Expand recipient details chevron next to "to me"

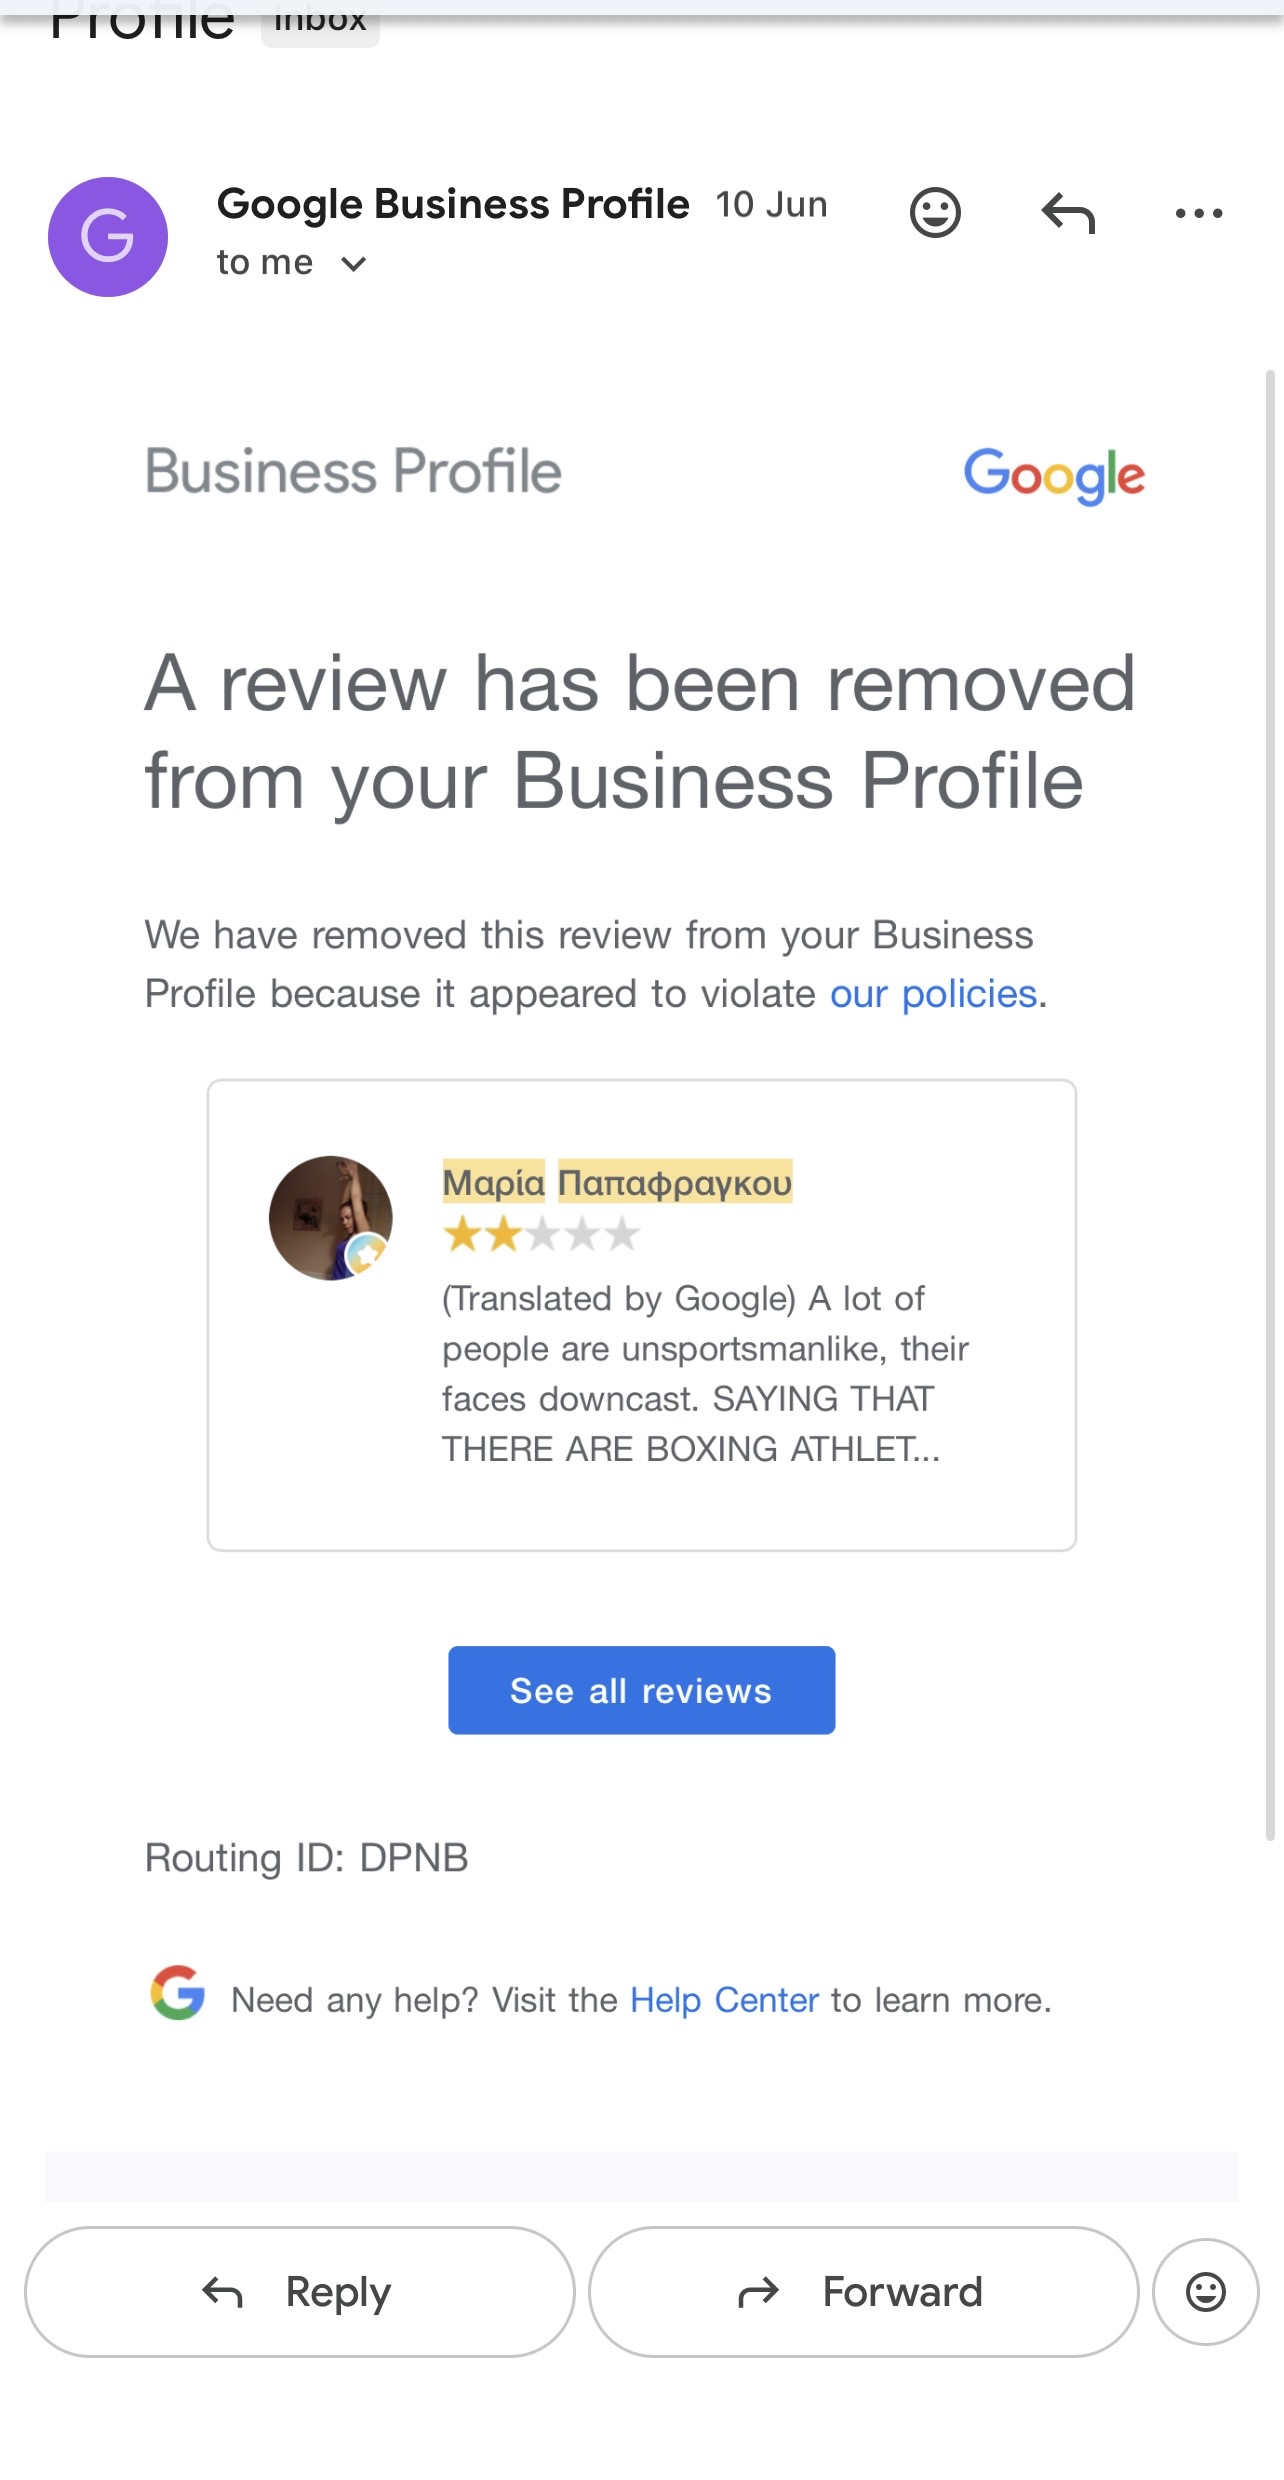[x=353, y=264]
